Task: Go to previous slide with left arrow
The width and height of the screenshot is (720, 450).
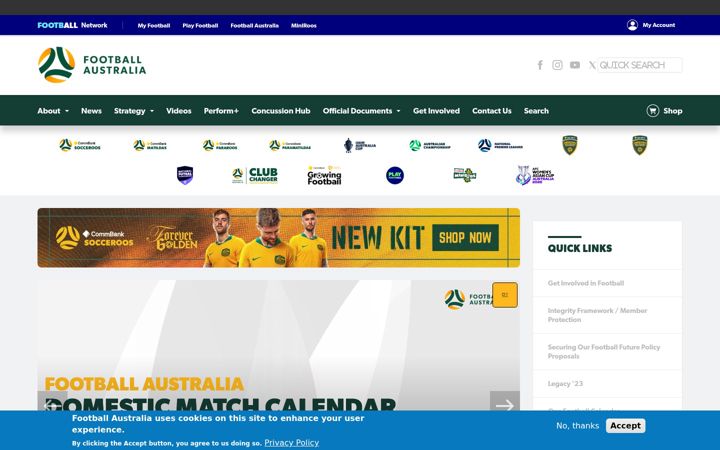Action: (52, 405)
